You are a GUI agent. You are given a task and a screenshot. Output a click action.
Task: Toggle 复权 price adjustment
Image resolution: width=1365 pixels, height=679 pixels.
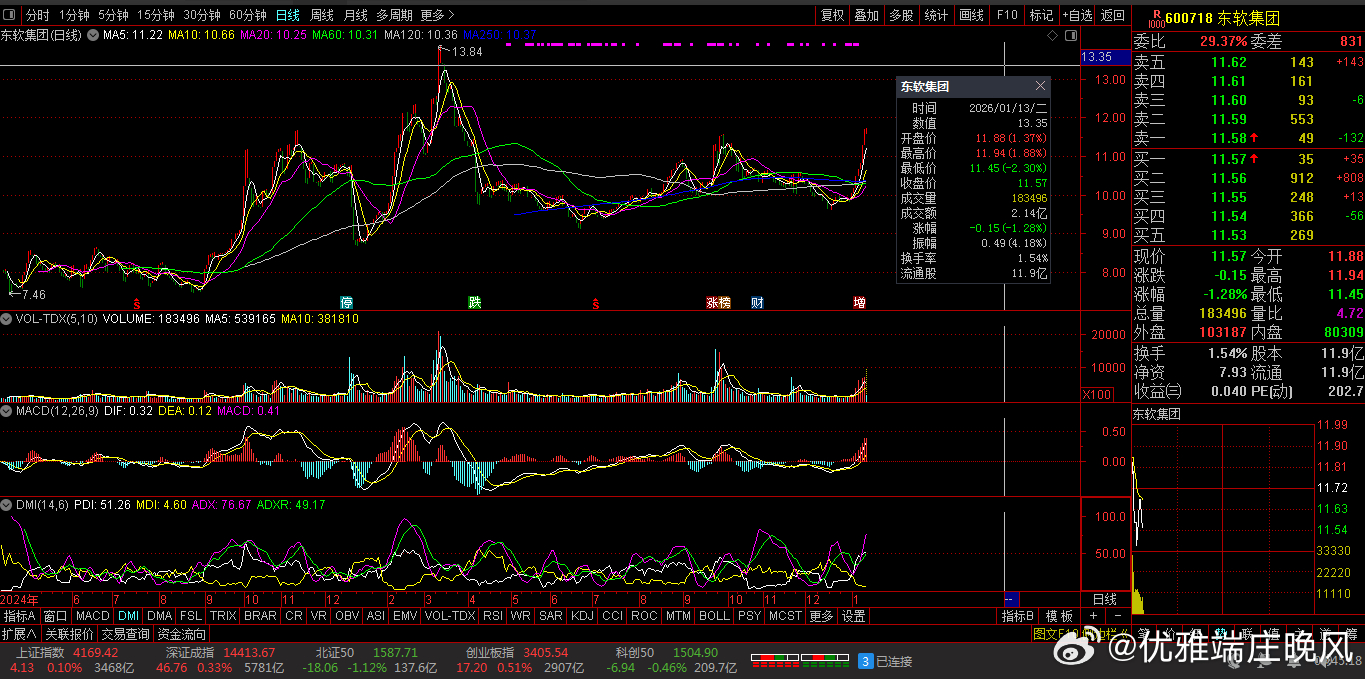click(x=832, y=15)
